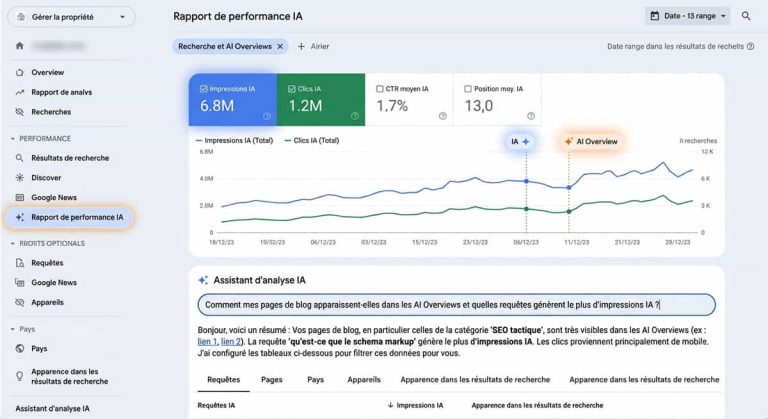Uncheck the Clics IA checkbox
The image size is (768, 419).
292,89
